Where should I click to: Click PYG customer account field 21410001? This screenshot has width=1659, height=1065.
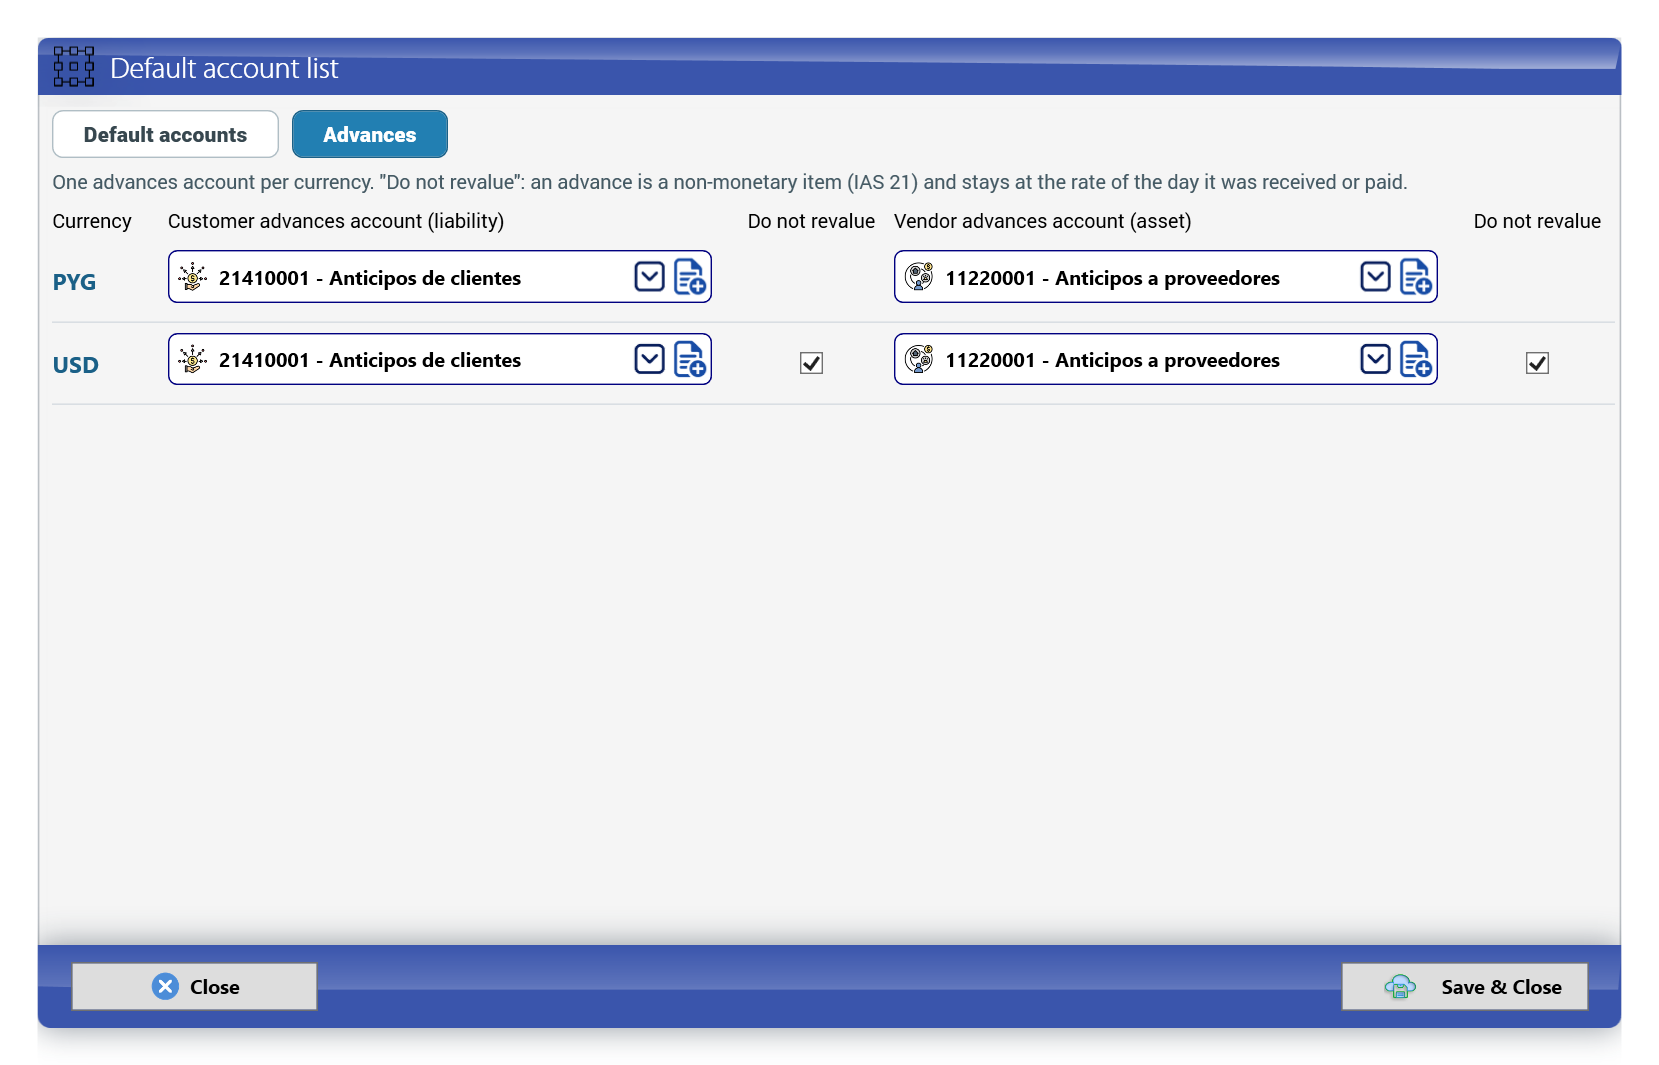point(440,277)
